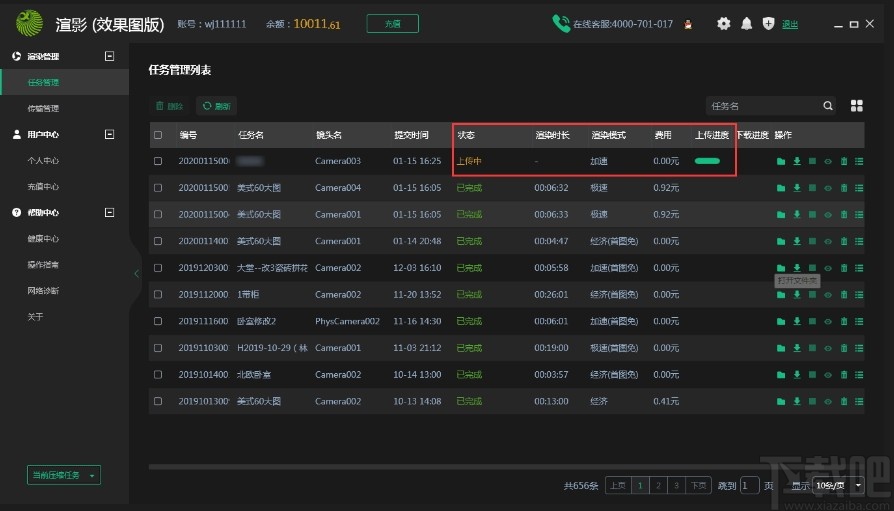Image resolution: width=894 pixels, height=511 pixels.
Task: Tick the checkbox for the 12-03 16:10 task
Action: pos(158,268)
